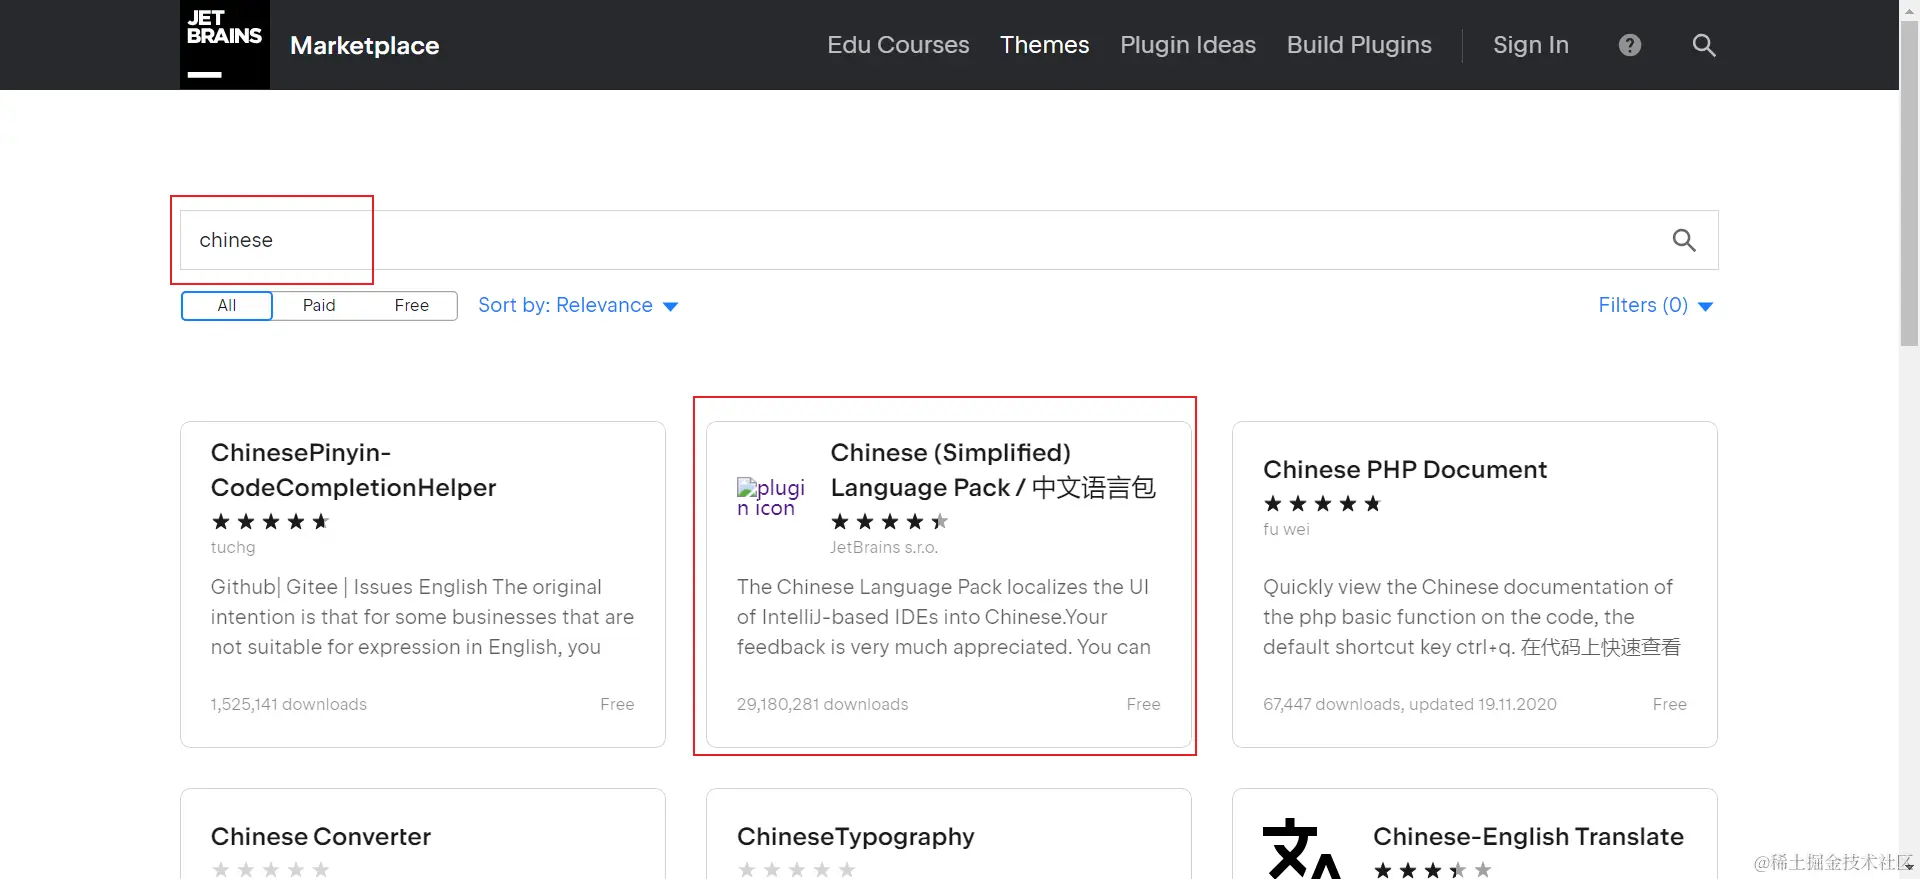The width and height of the screenshot is (1920, 879).
Task: Open the Sort by: Relevance dropdown
Action: [578, 305]
